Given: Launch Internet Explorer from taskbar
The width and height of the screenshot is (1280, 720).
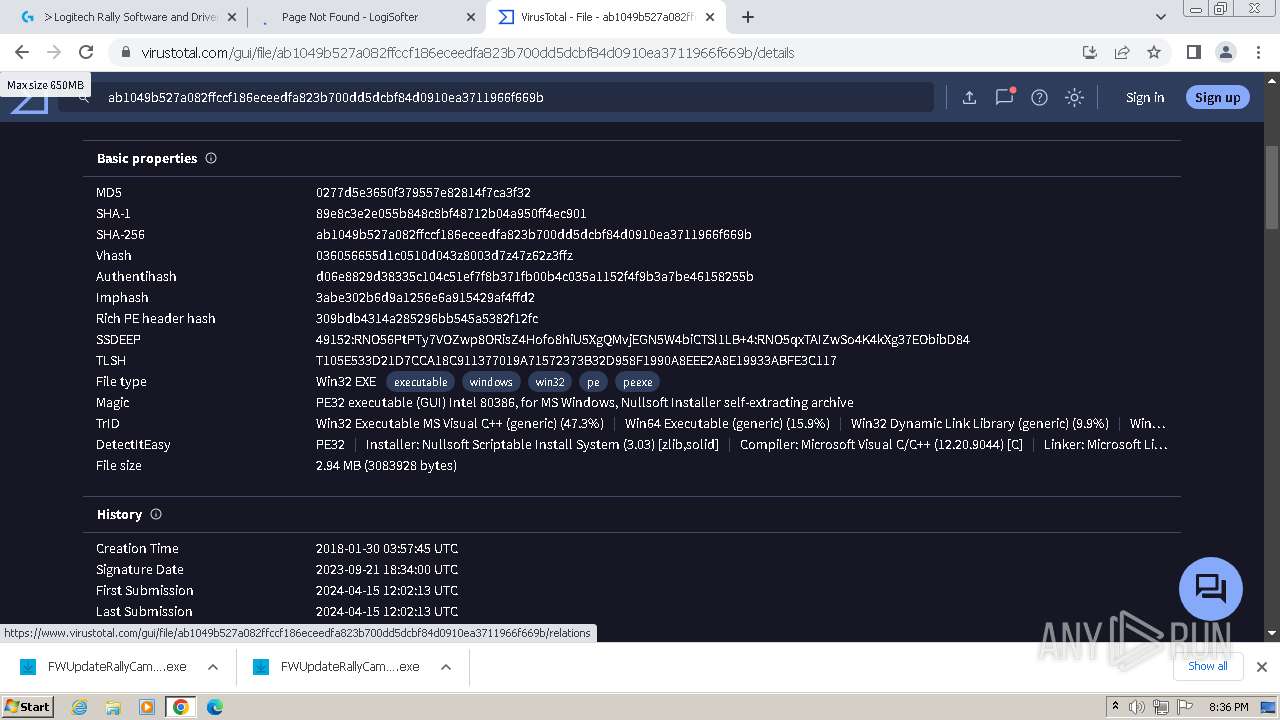Looking at the screenshot, I should pos(80,707).
